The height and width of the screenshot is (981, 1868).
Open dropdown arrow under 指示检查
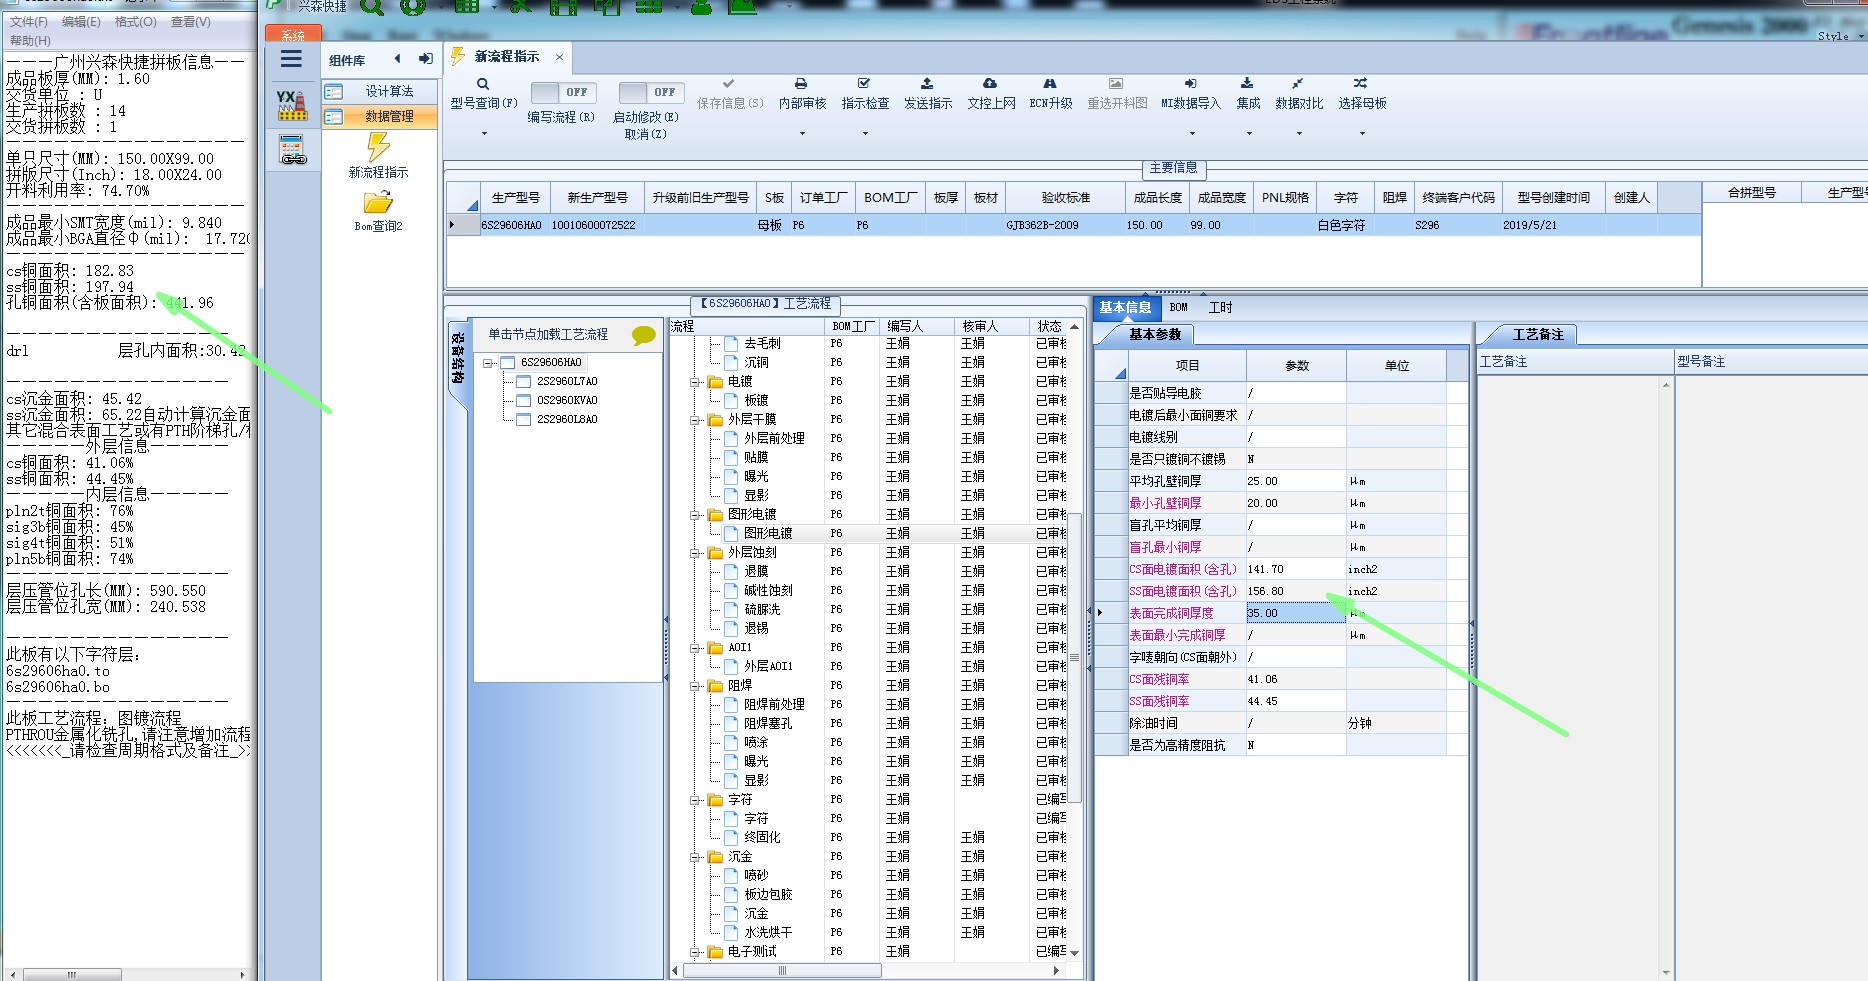[865, 133]
